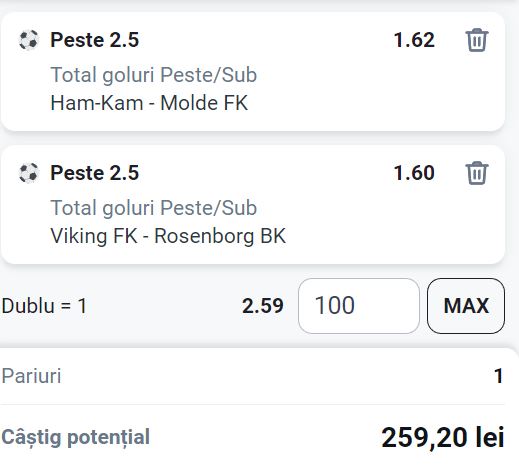This screenshot has width=519, height=469.
Task: Click the Pariuri row label
Action: 31,376
